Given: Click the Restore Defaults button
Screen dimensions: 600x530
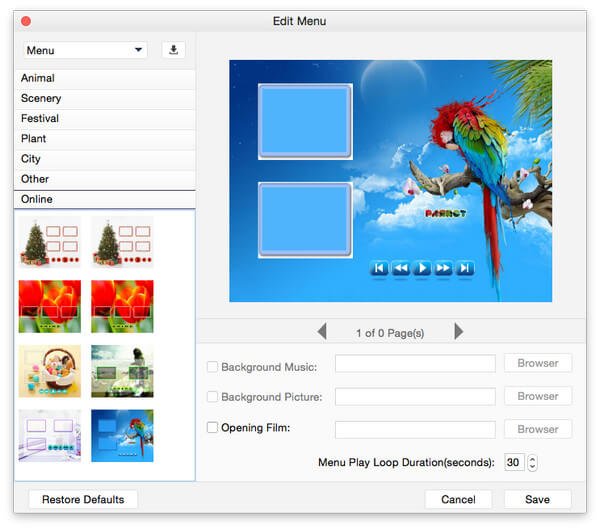Looking at the screenshot, I should [83, 499].
